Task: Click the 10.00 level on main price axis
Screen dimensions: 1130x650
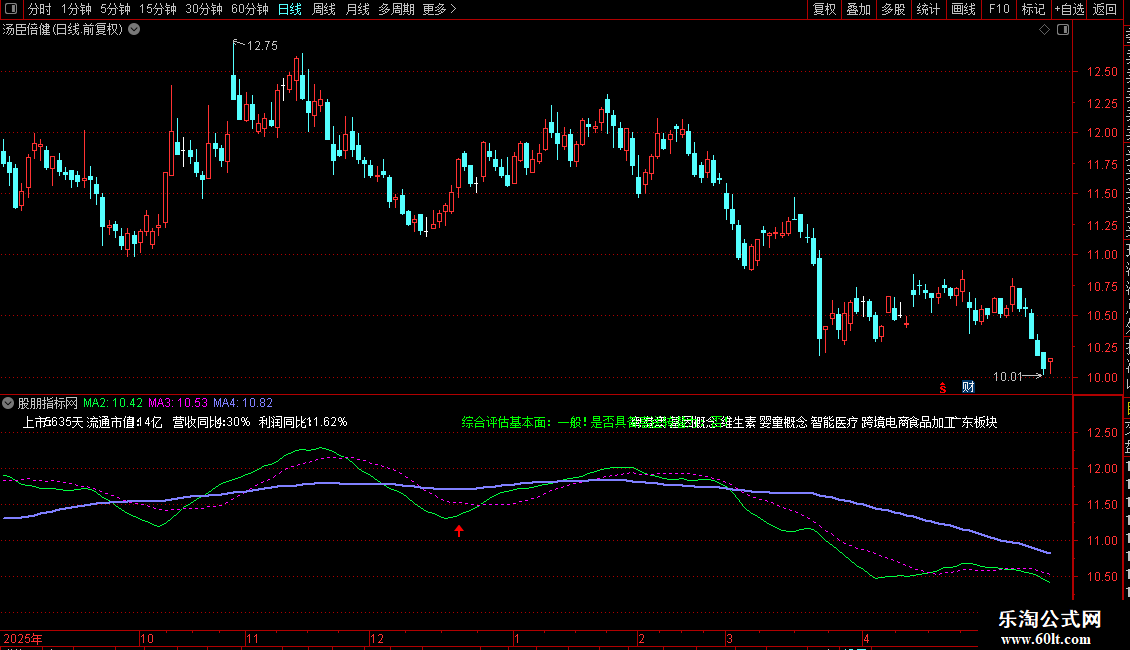Action: [1103, 378]
